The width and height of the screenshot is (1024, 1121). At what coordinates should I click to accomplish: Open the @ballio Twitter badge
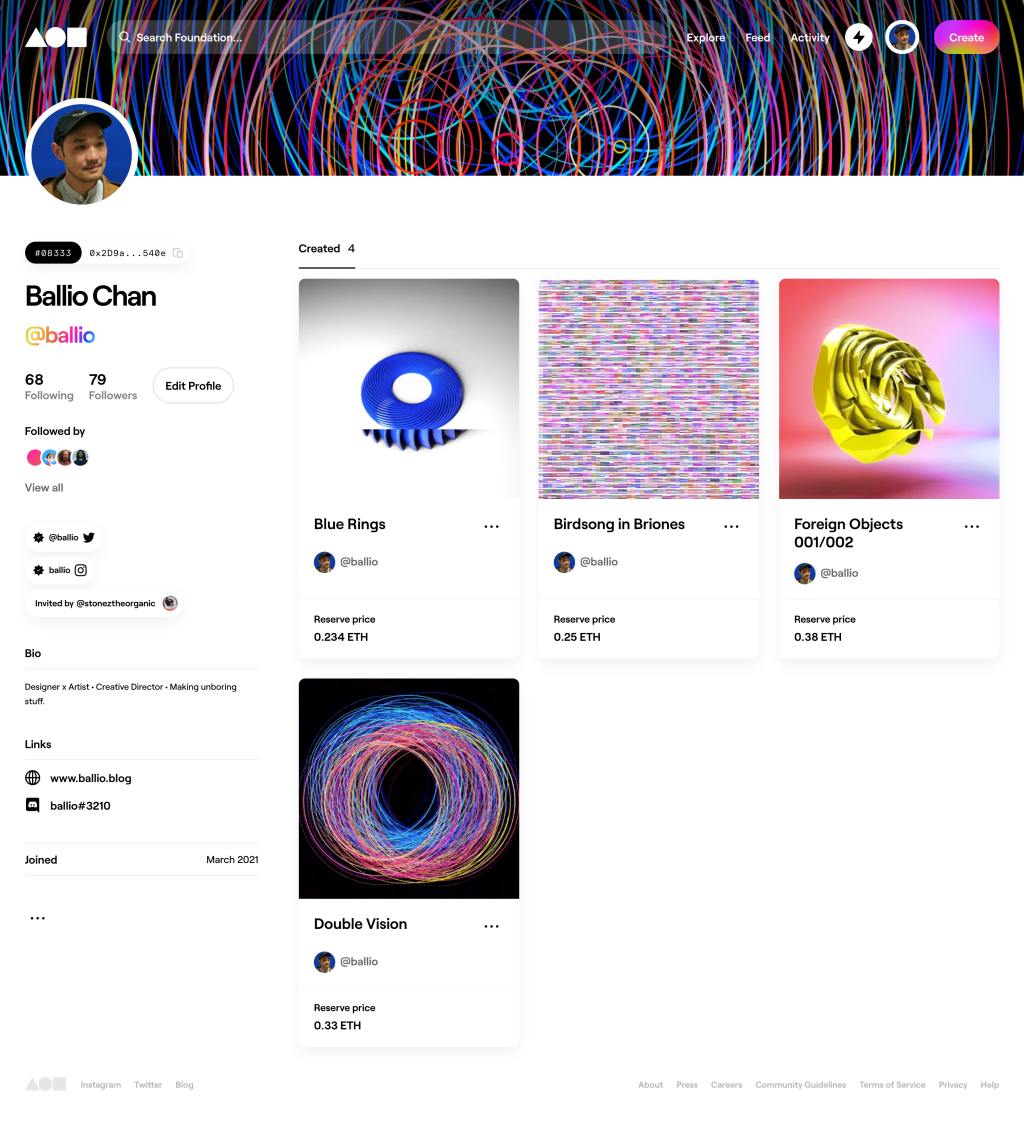click(x=64, y=538)
